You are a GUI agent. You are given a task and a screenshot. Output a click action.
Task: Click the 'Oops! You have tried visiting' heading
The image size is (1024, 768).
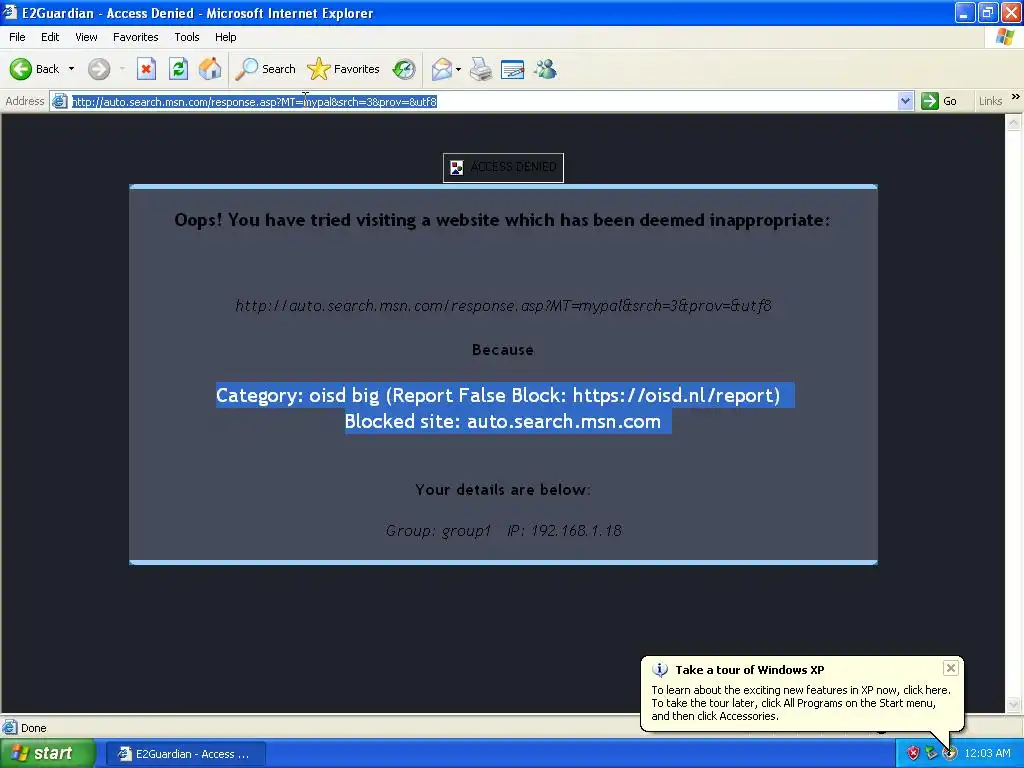tap(502, 220)
